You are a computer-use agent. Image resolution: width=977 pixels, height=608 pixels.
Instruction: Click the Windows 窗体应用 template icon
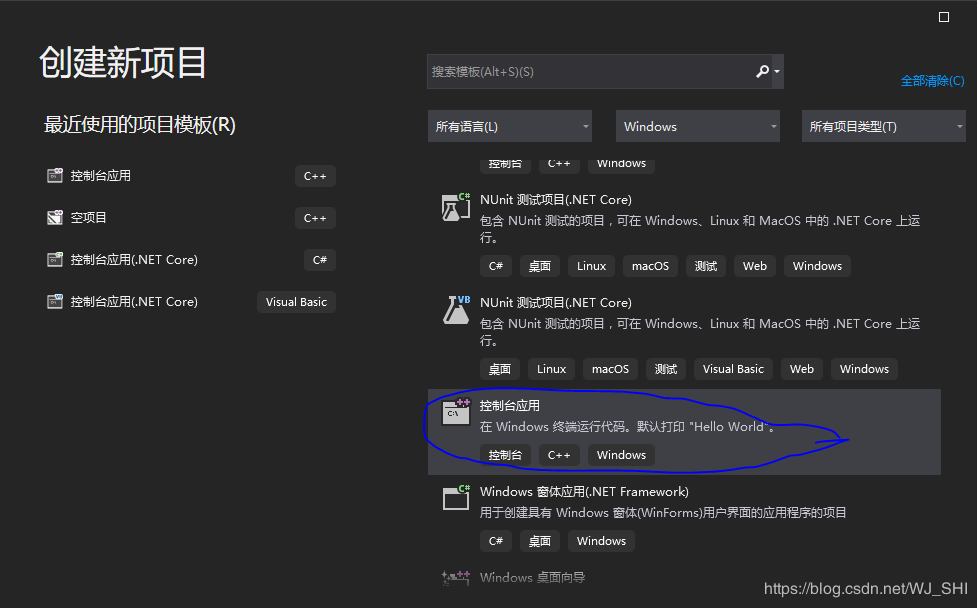[x=455, y=497]
